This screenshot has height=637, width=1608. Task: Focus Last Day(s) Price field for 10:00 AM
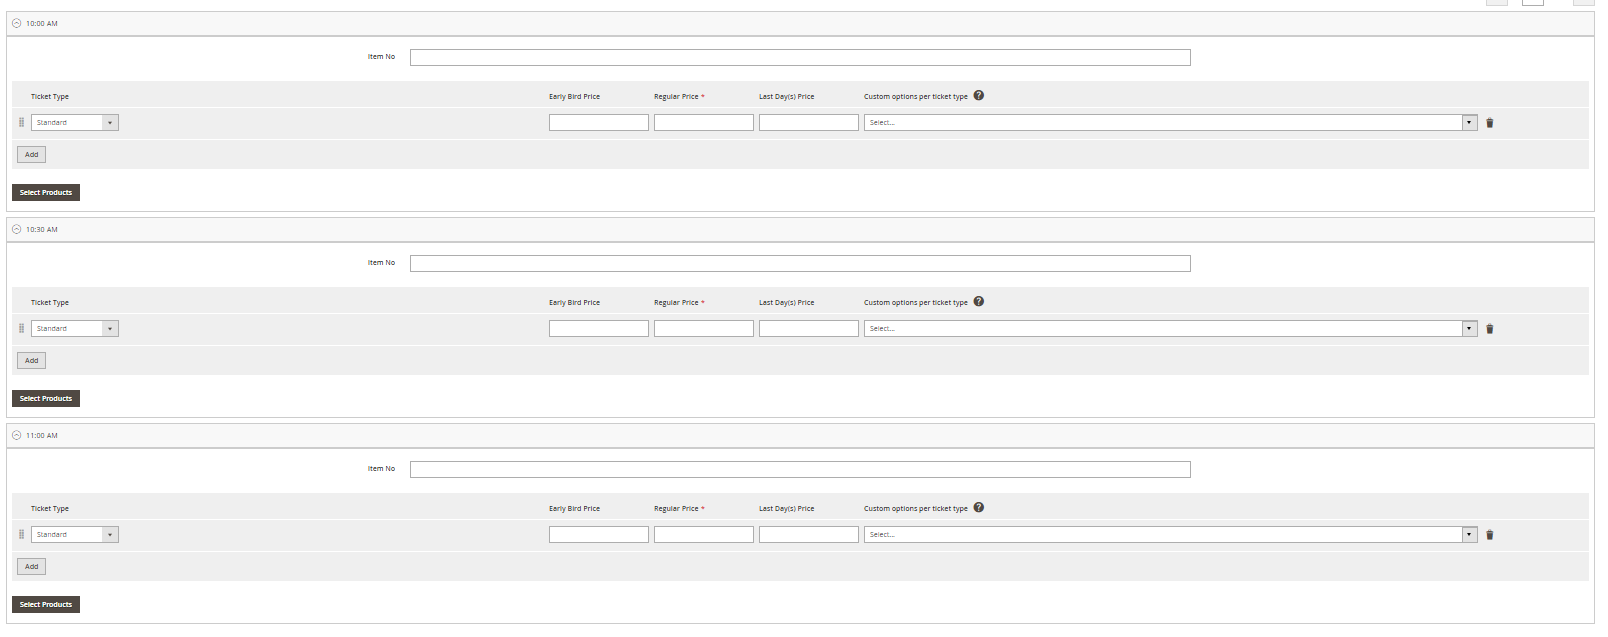coord(809,123)
